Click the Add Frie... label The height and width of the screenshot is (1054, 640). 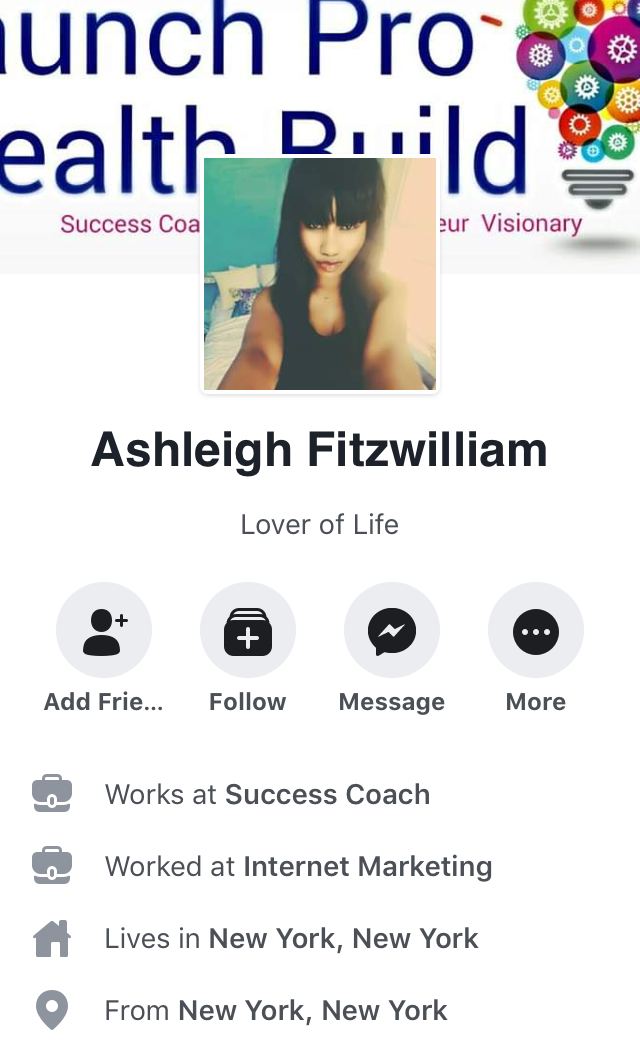(104, 702)
